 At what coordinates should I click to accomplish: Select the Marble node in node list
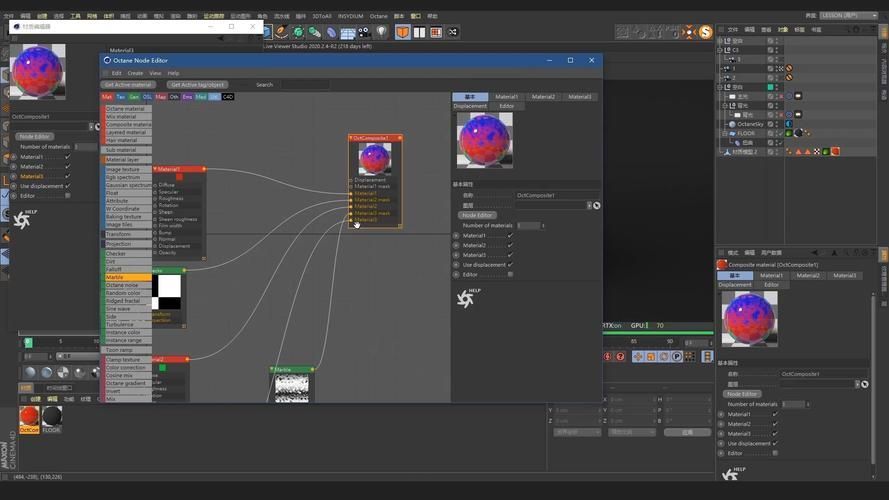coord(128,277)
